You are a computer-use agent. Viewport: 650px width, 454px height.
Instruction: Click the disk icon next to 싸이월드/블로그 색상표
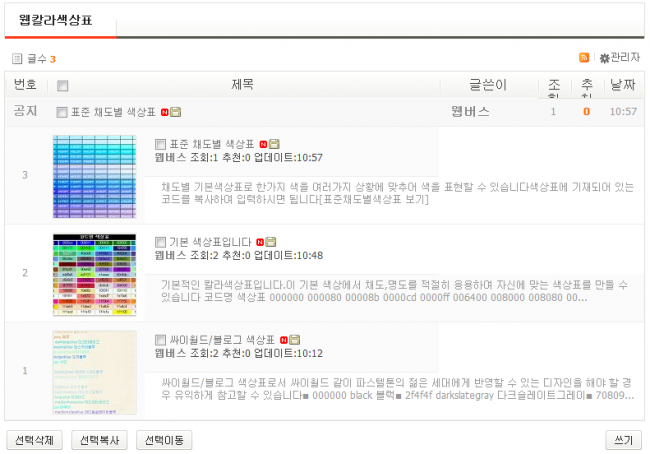click(x=295, y=340)
